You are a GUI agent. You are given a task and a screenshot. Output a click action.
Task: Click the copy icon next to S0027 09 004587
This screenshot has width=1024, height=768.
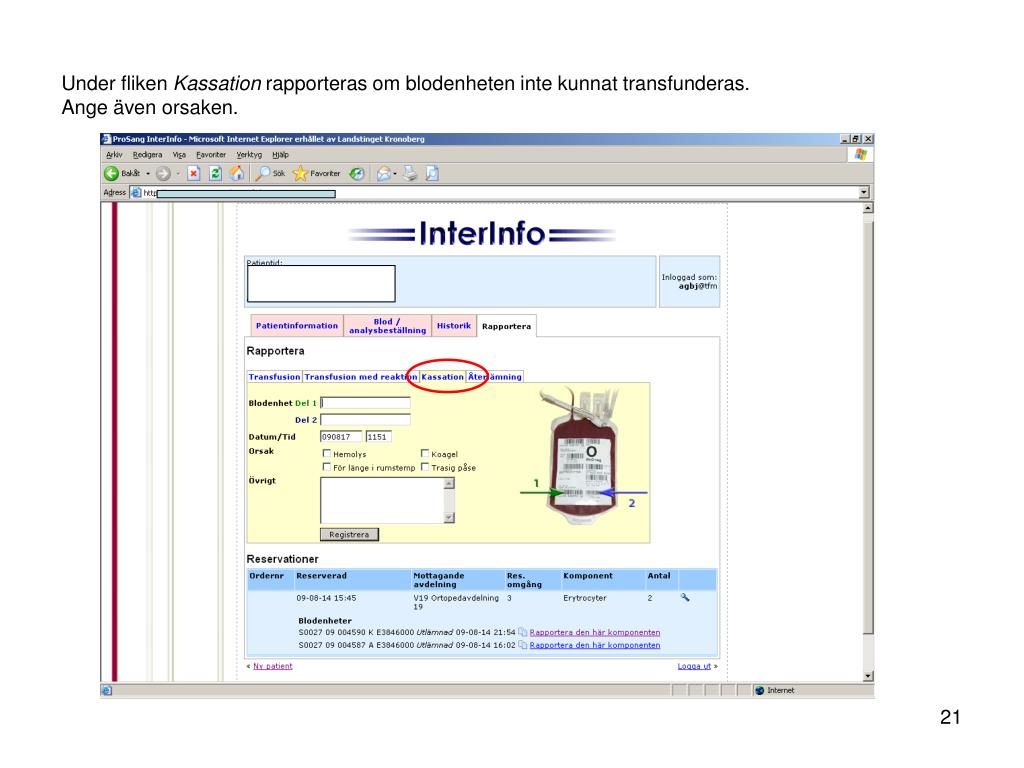coord(522,645)
